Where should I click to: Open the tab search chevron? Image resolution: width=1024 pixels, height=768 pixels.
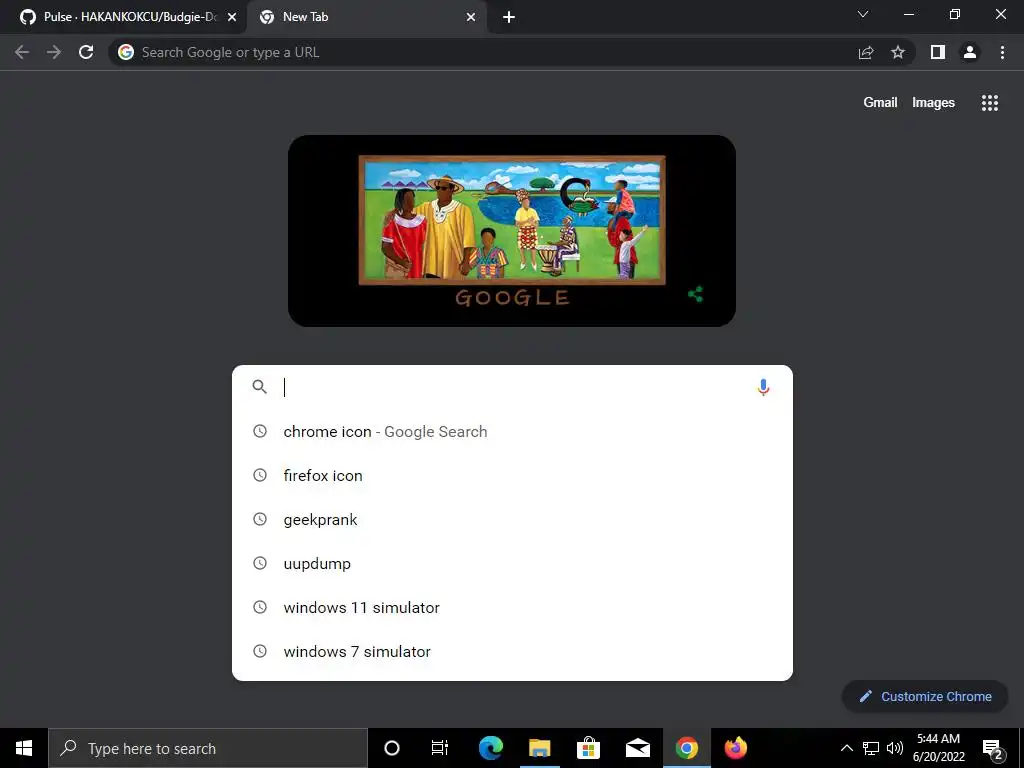point(863,14)
